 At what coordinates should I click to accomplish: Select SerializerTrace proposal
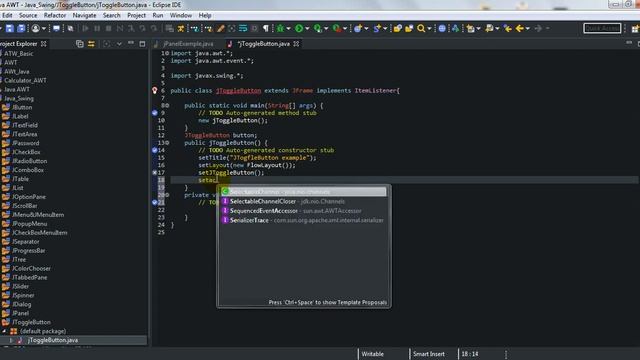[303, 220]
